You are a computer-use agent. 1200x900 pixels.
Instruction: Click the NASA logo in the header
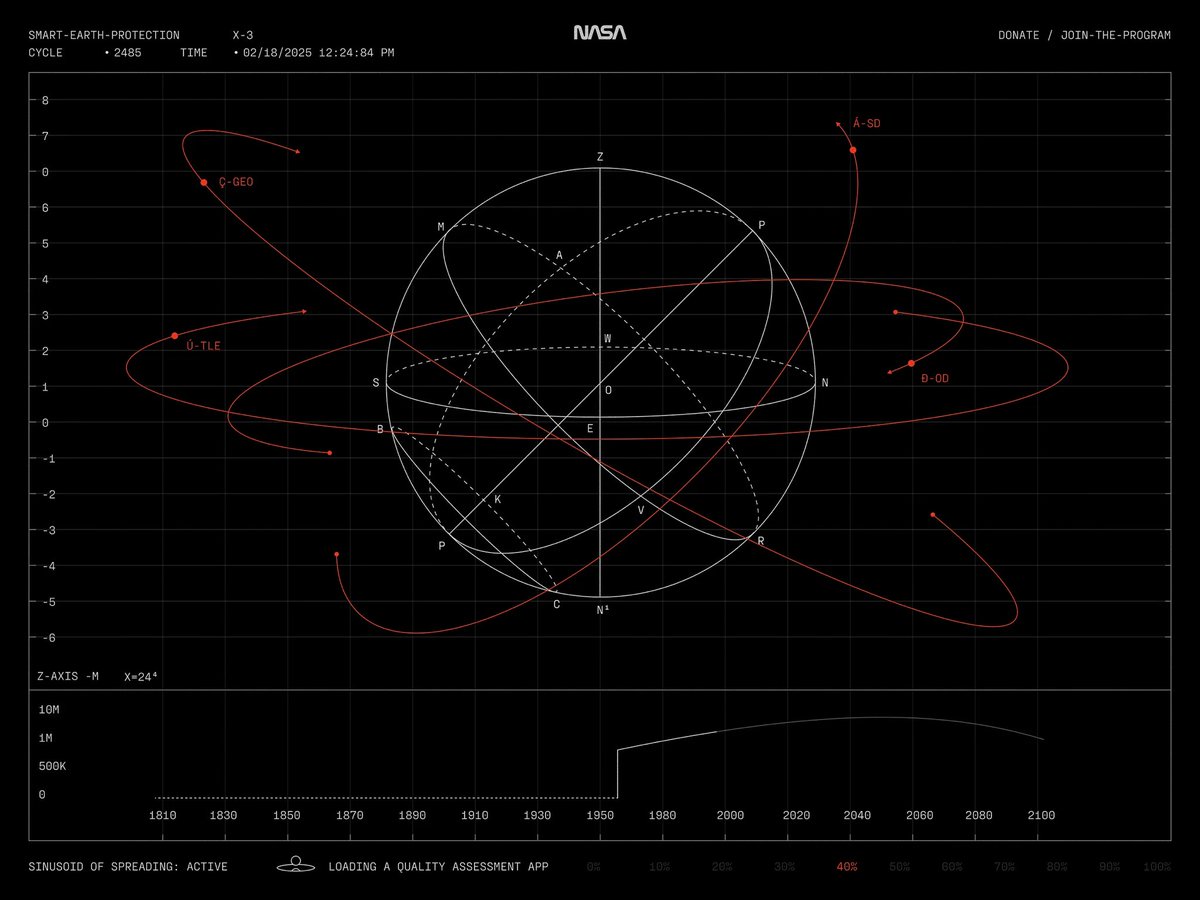(x=600, y=33)
